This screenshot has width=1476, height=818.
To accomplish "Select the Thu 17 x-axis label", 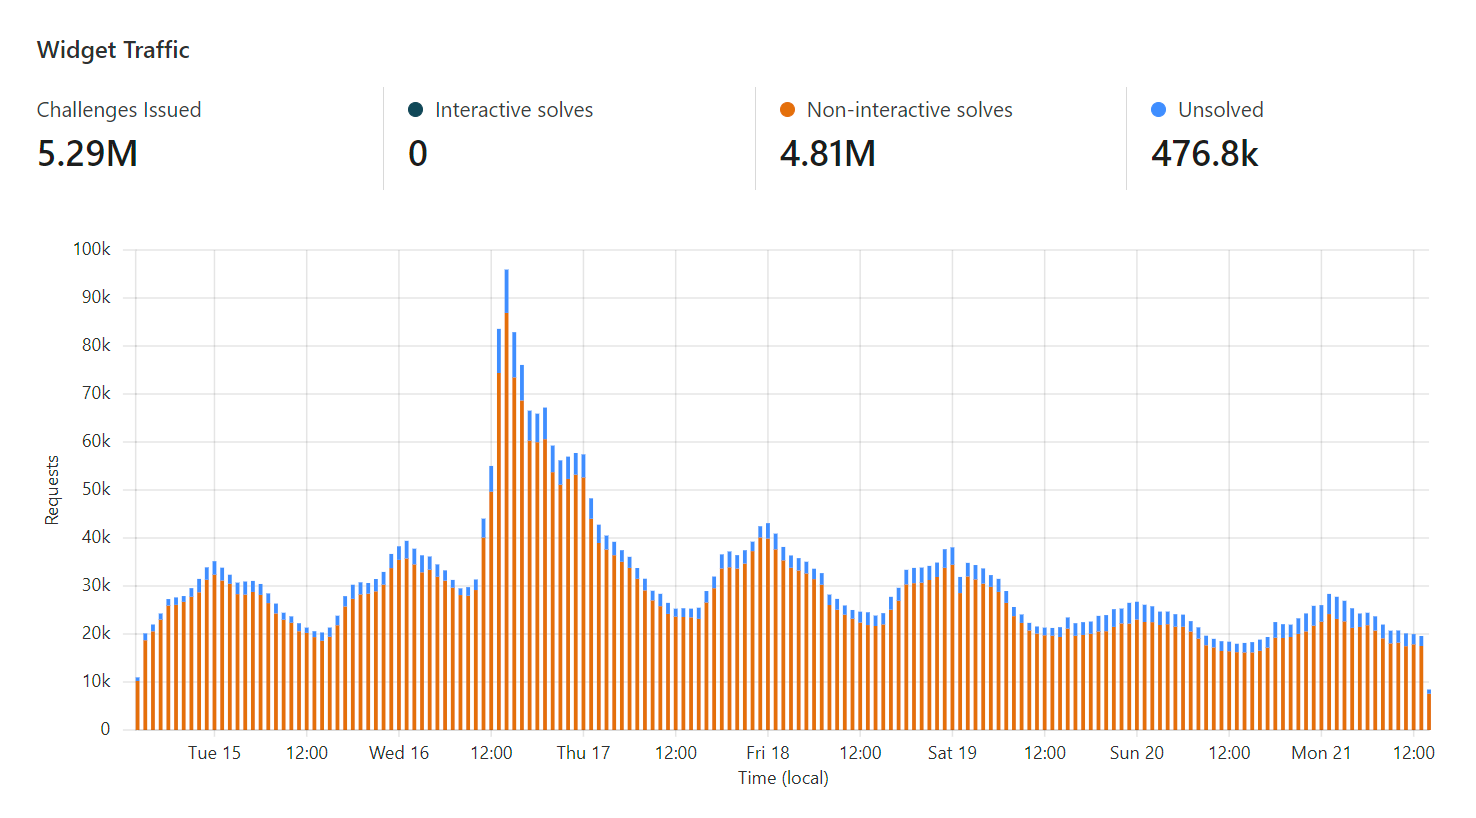I will (x=583, y=753).
